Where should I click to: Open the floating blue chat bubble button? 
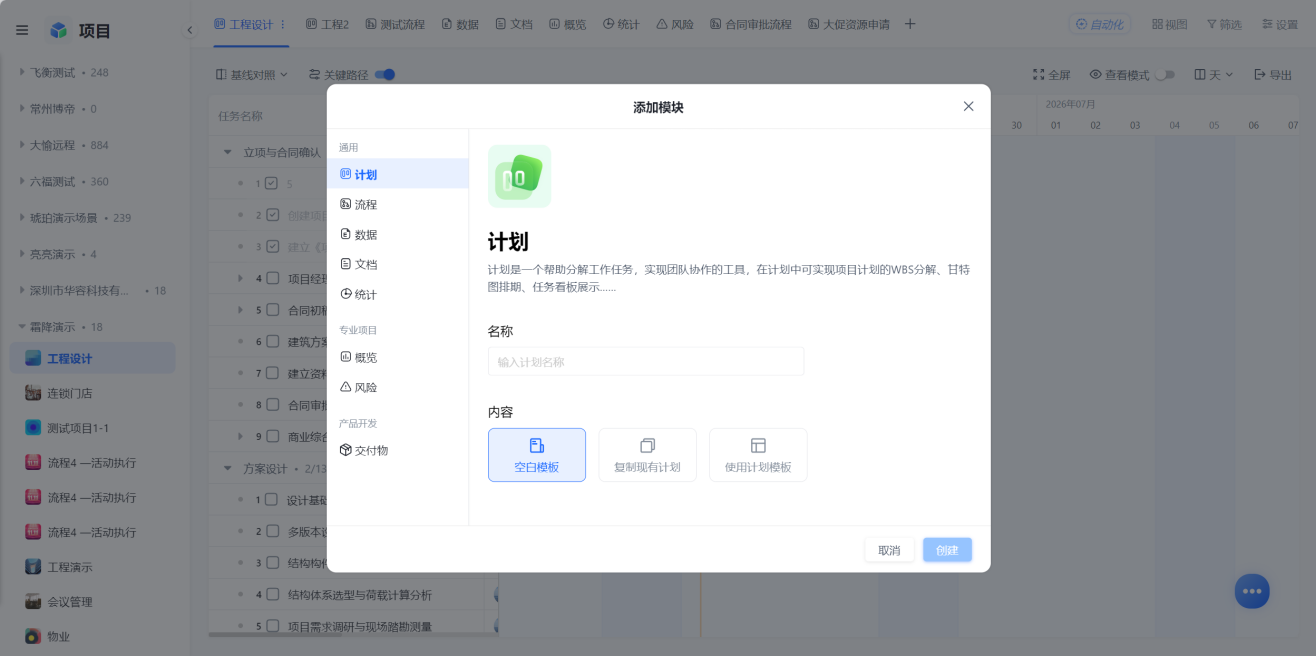point(1252,591)
